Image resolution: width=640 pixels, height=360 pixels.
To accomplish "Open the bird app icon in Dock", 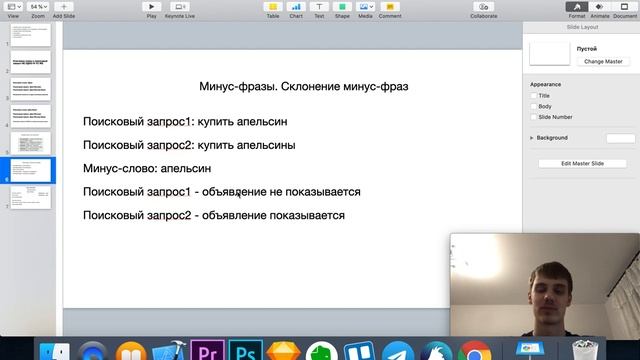I will (436, 351).
